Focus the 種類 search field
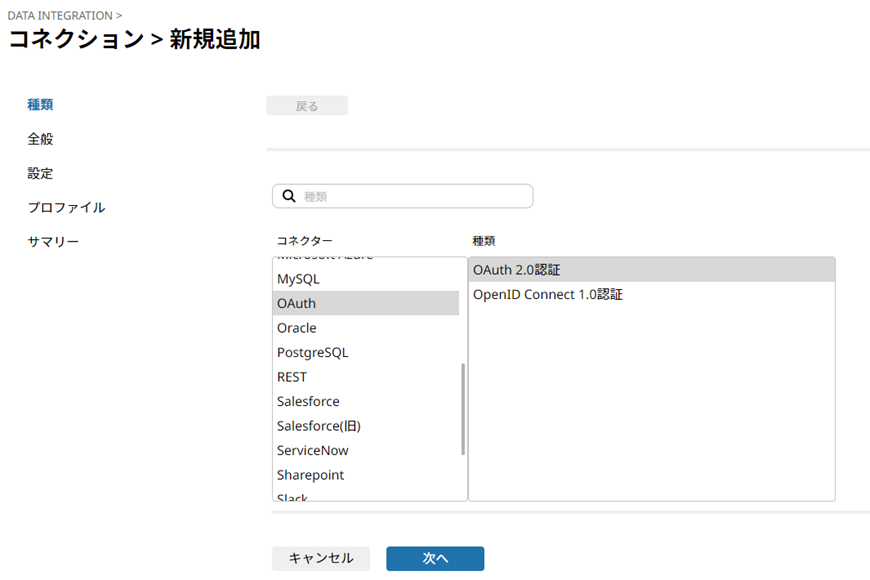This screenshot has height=580, width=870. pyautogui.click(x=402, y=196)
